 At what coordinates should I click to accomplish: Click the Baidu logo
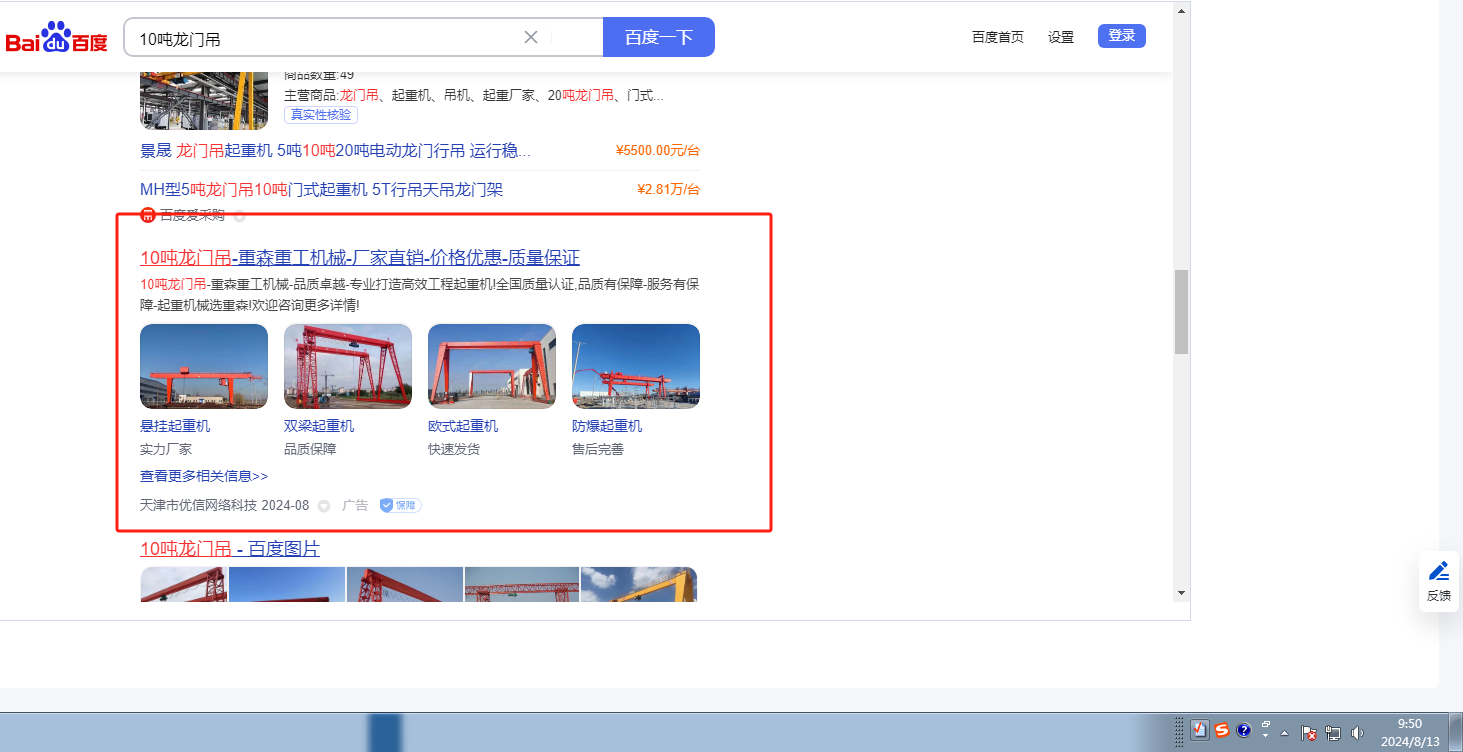click(x=57, y=39)
